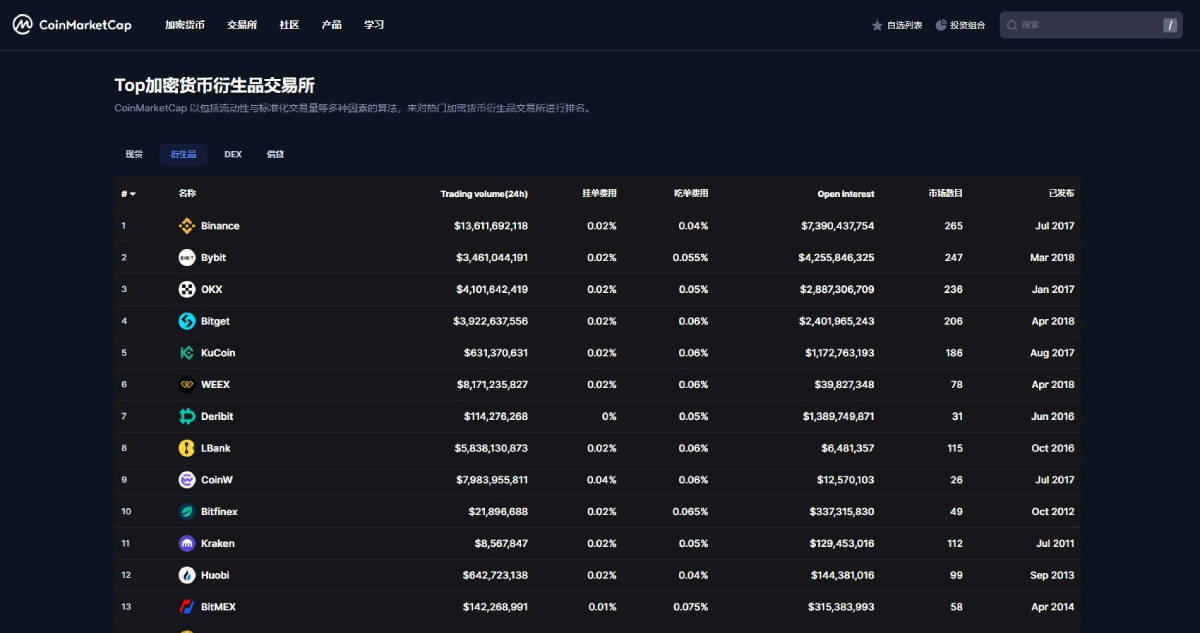The height and width of the screenshot is (633, 1200).
Task: Open the BitMEX exchange name link
Action: click(x=218, y=607)
